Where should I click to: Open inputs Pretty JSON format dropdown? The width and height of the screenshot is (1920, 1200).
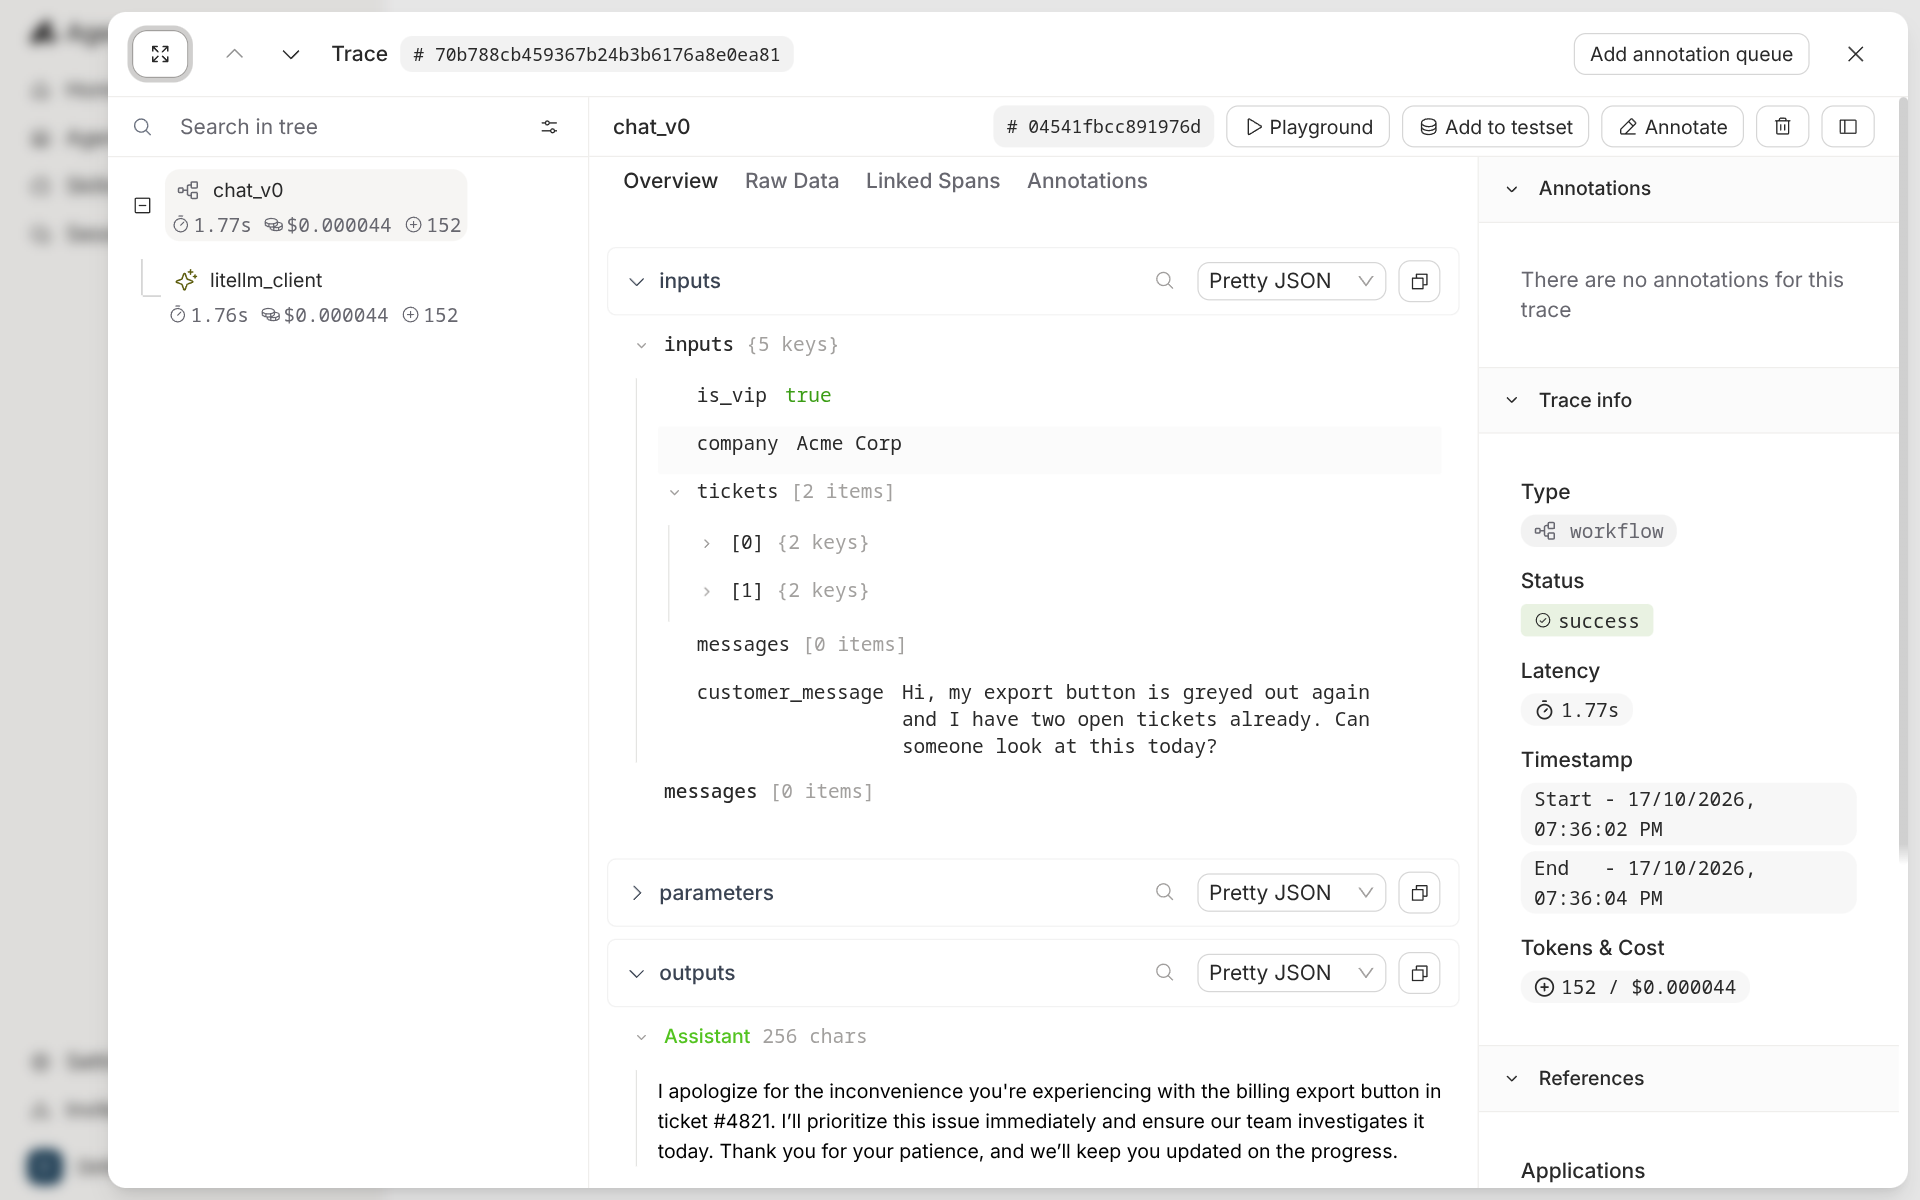[1291, 281]
